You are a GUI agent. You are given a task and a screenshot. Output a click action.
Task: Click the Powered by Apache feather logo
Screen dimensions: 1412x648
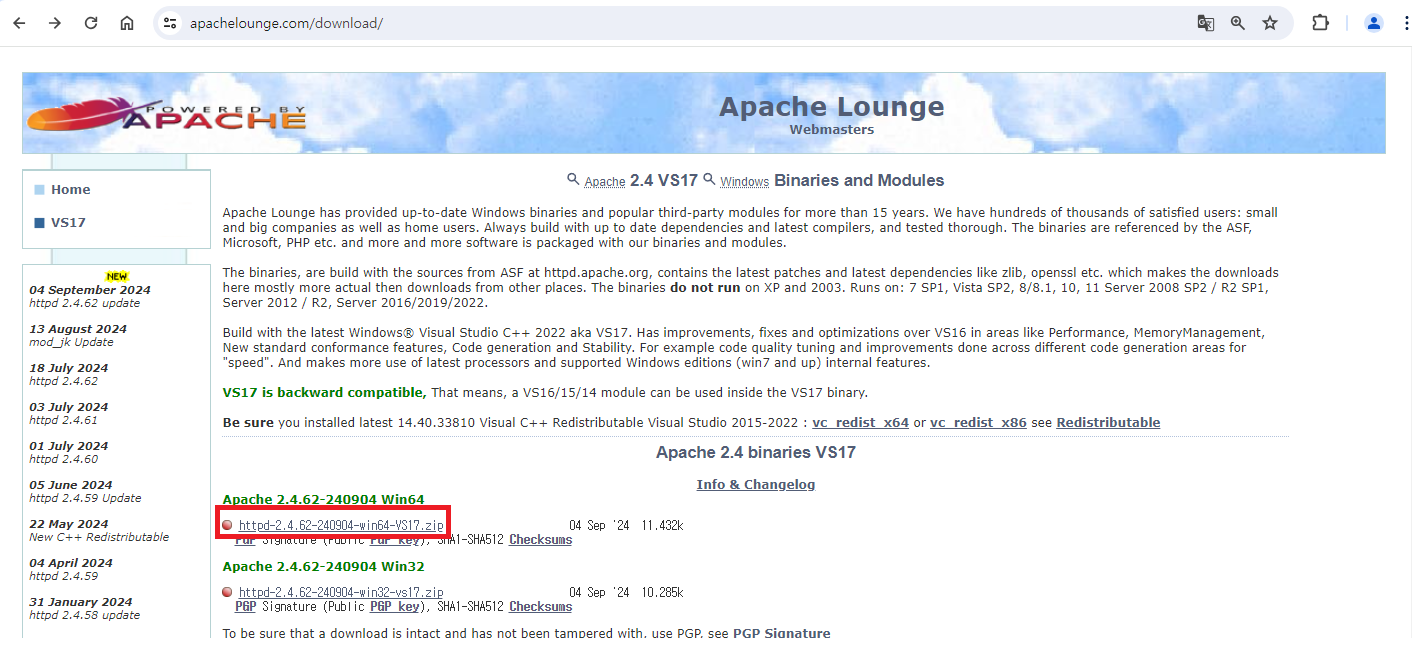click(167, 115)
